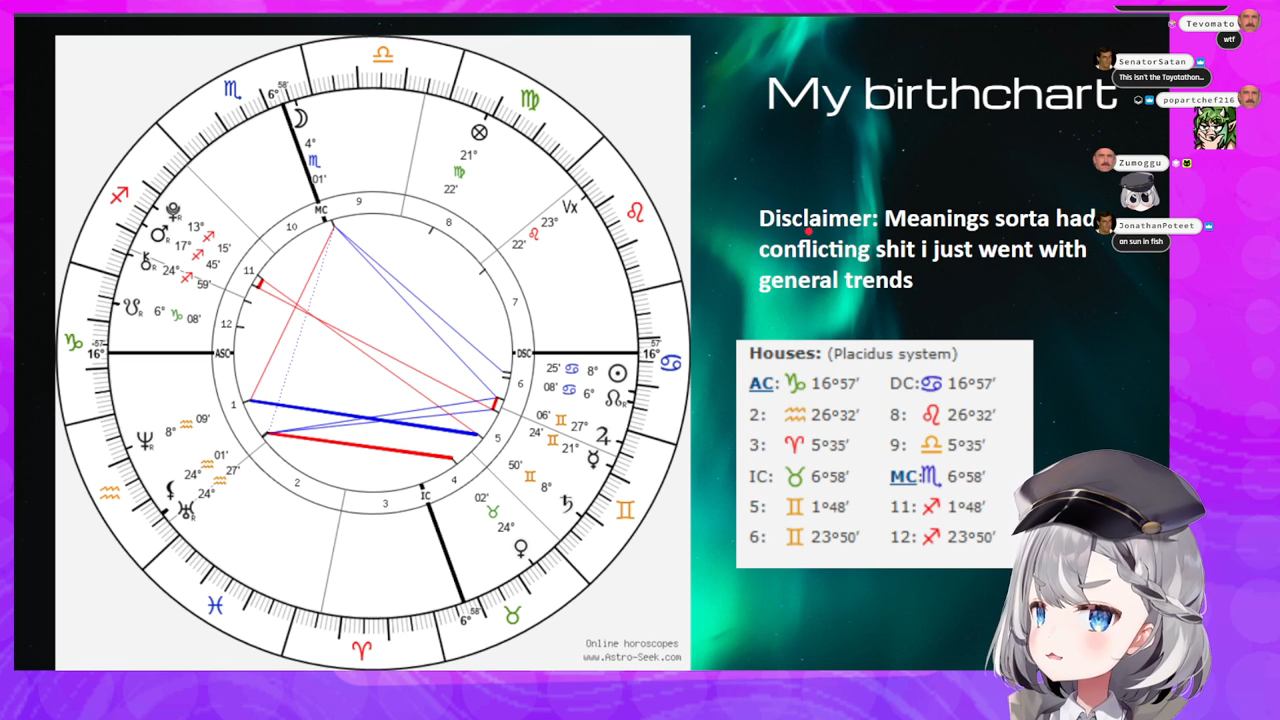This screenshot has width=1280, height=720.
Task: Click the Neptune trident glyph in the chart
Action: click(146, 441)
